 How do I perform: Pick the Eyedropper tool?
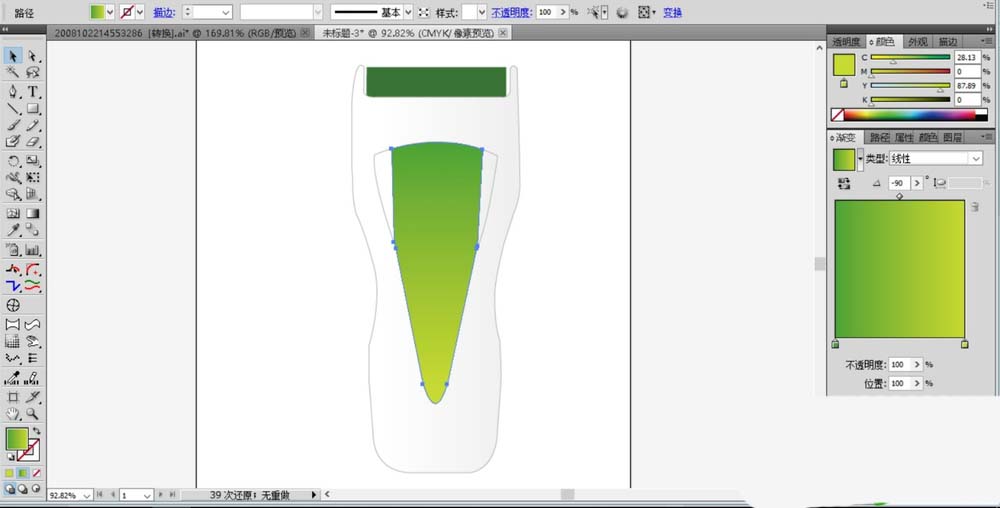click(12, 230)
